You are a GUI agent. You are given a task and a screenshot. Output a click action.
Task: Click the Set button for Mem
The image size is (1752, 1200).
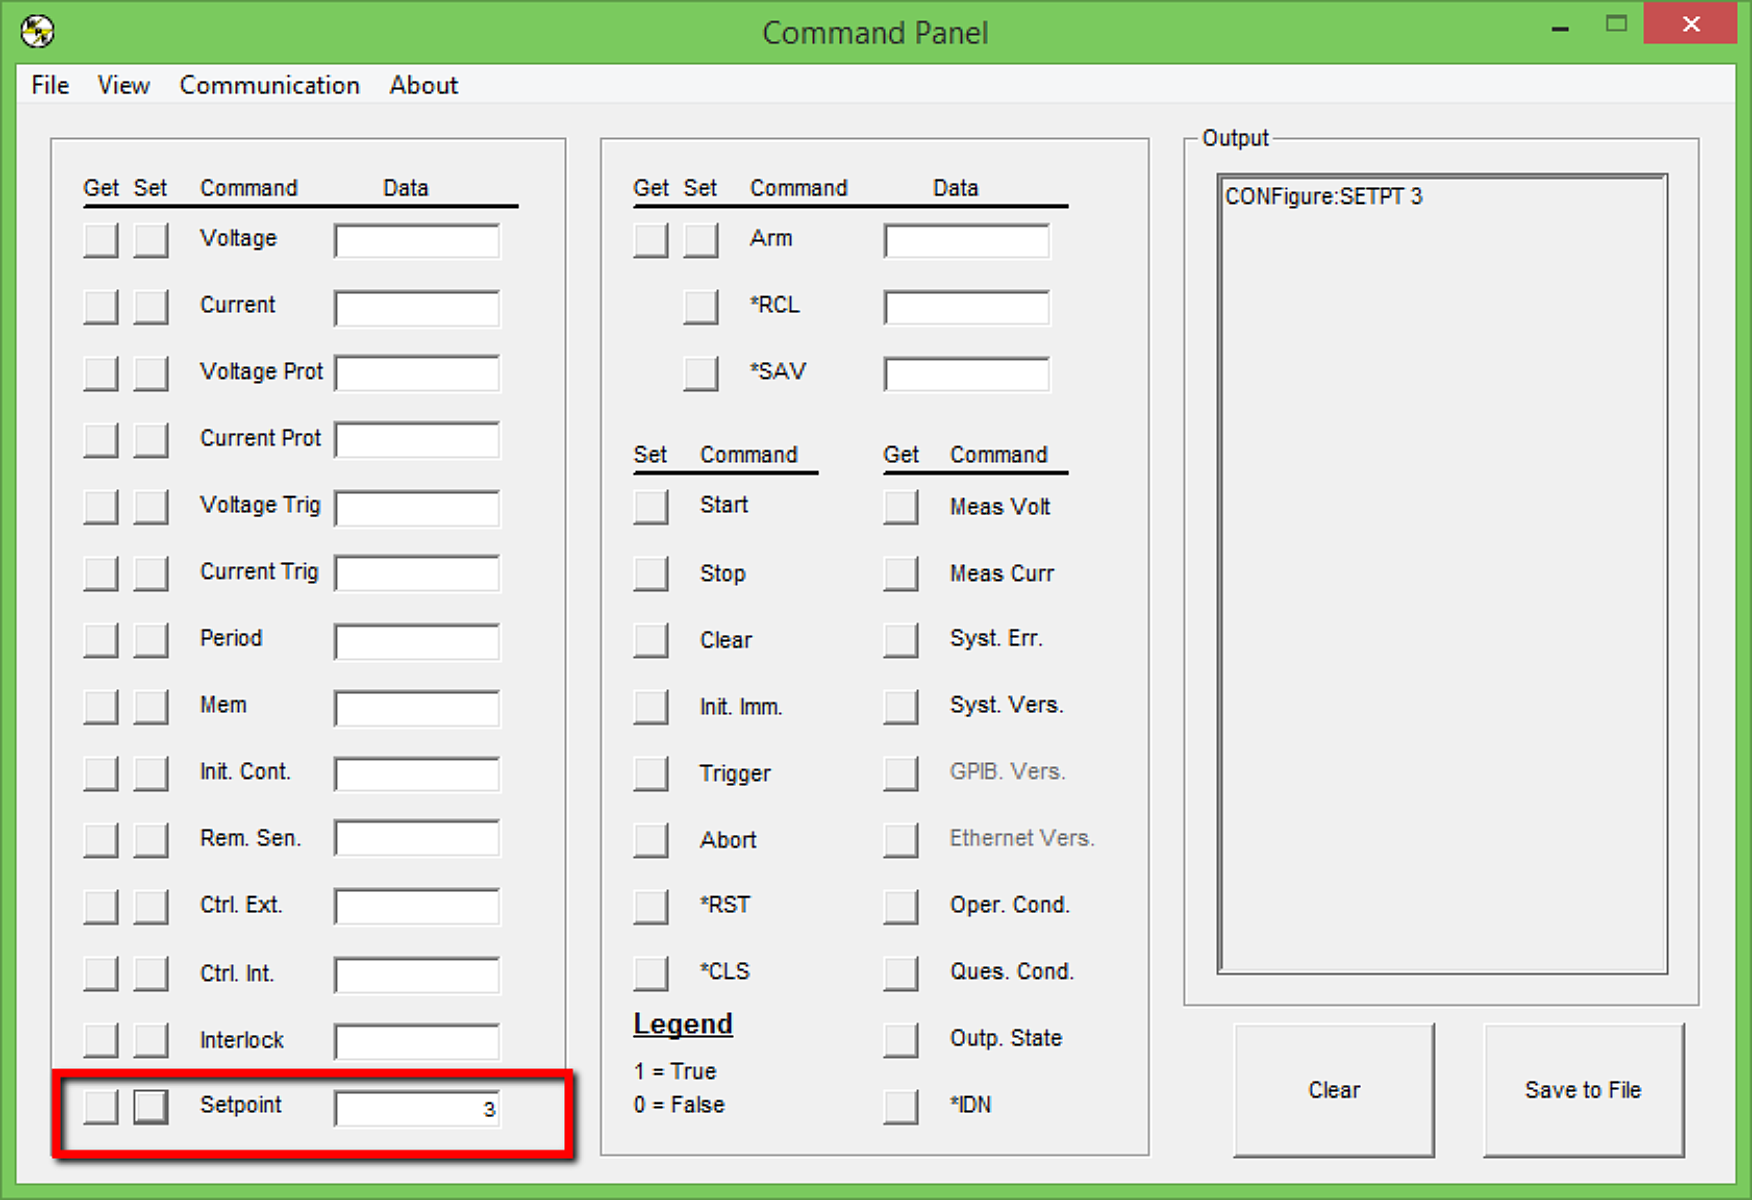[151, 707]
